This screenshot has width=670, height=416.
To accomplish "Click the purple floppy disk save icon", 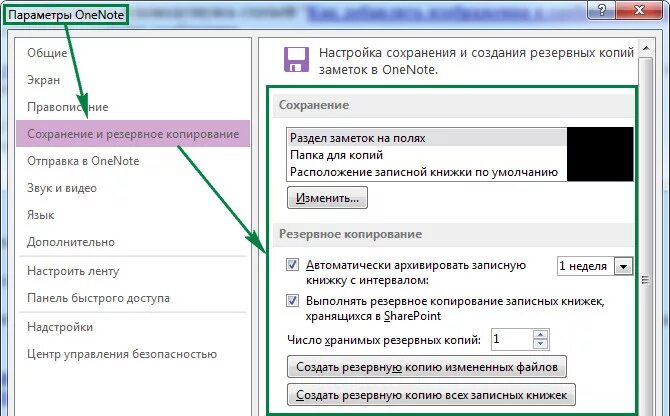I will 297,60.
